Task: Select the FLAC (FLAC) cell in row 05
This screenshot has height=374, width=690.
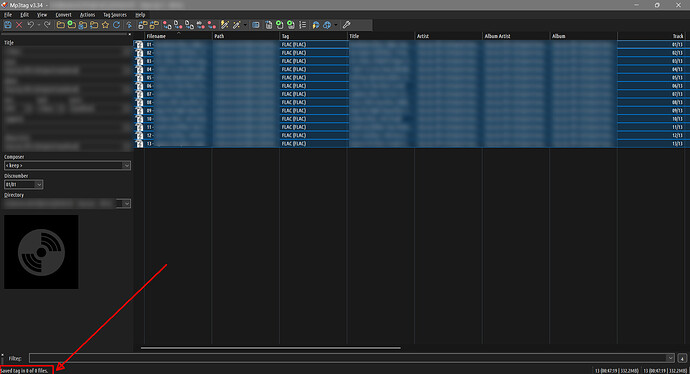Action: click(x=313, y=77)
